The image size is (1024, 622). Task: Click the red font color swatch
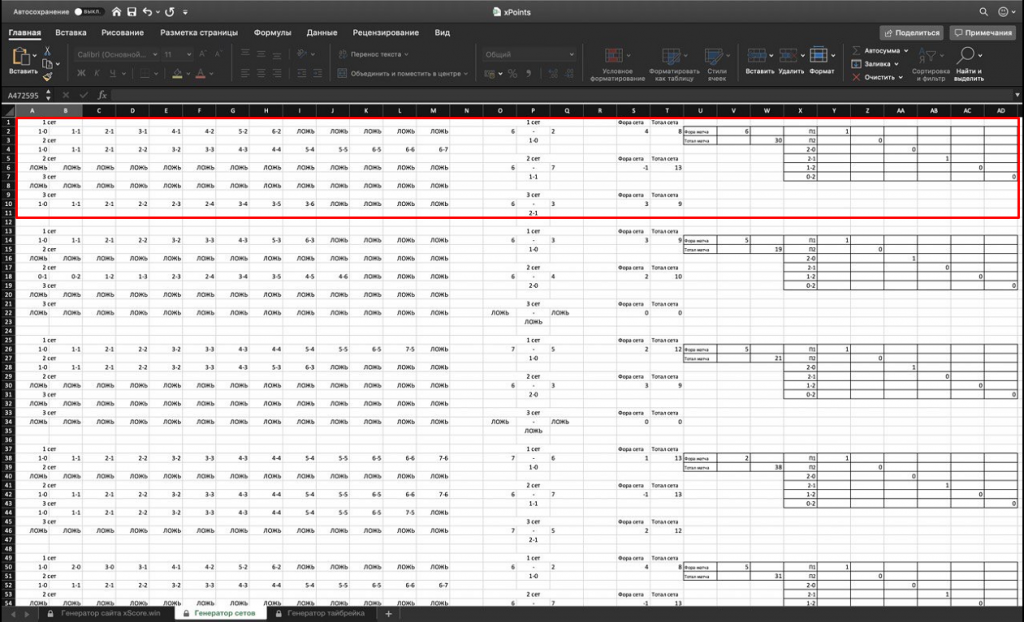(201, 73)
